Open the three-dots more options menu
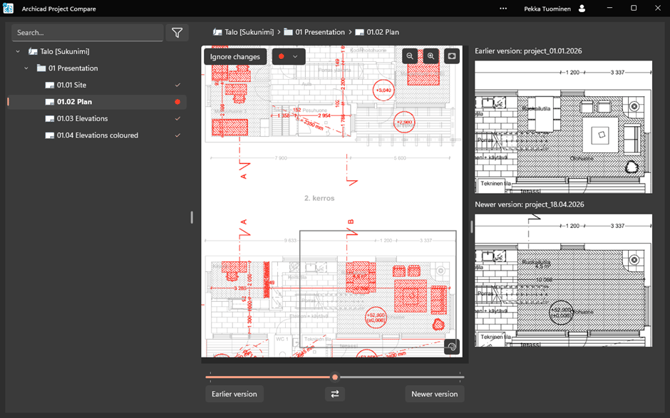Image resolution: width=670 pixels, height=418 pixels. point(504,8)
